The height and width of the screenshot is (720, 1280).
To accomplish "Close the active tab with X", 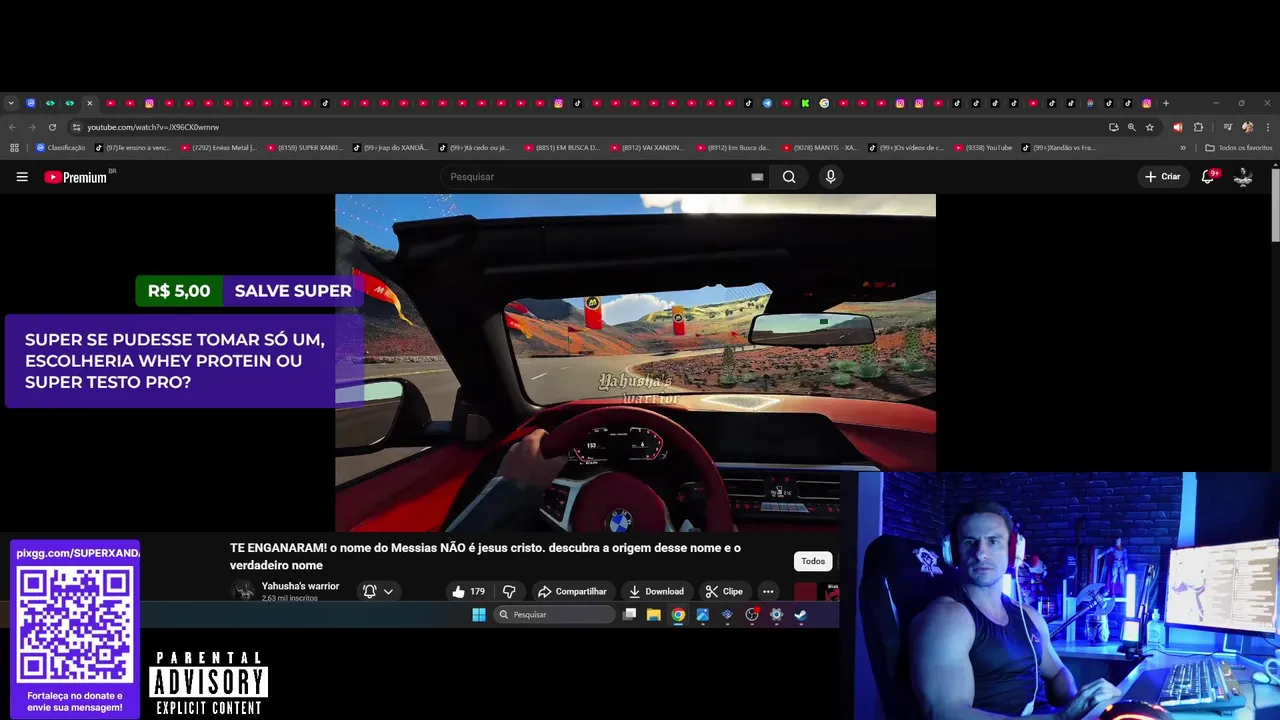I will tap(89, 103).
